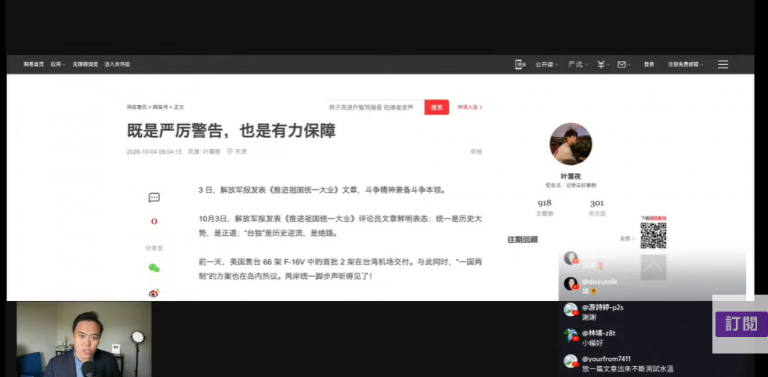
Task: Open the author avatar of 叶葉夜
Action: (x=571, y=144)
